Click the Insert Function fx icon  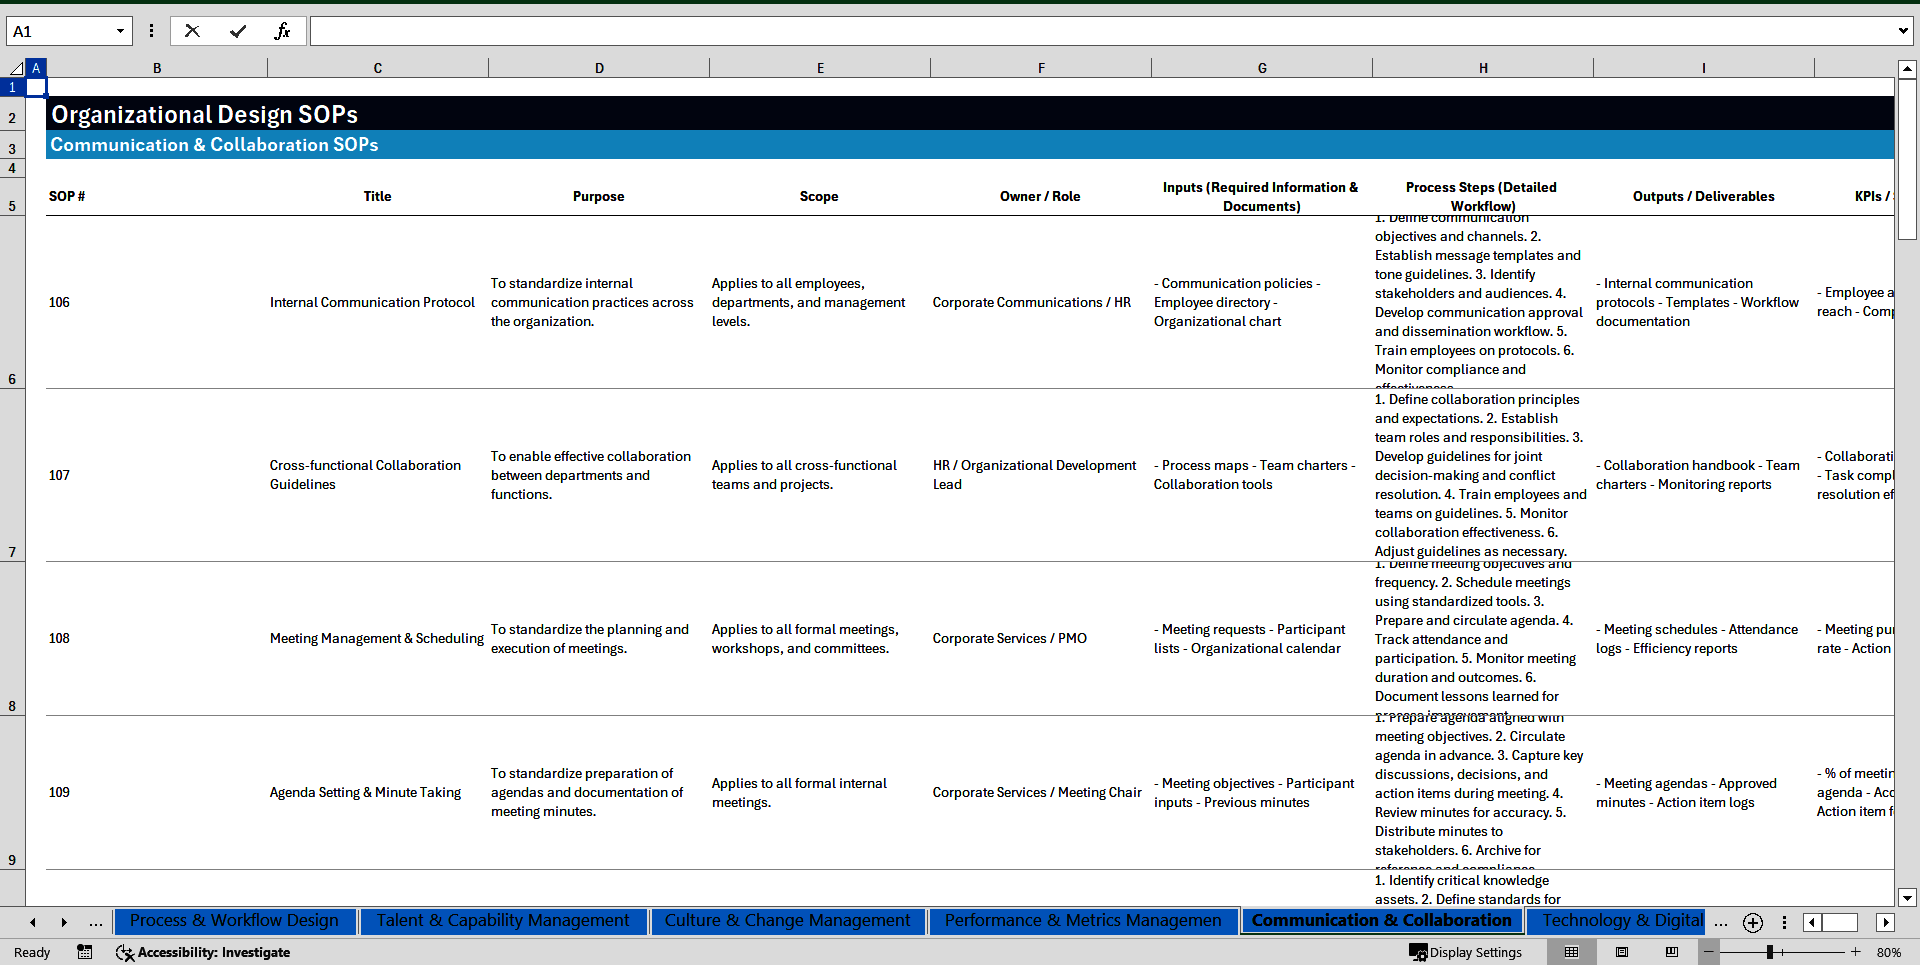click(282, 31)
